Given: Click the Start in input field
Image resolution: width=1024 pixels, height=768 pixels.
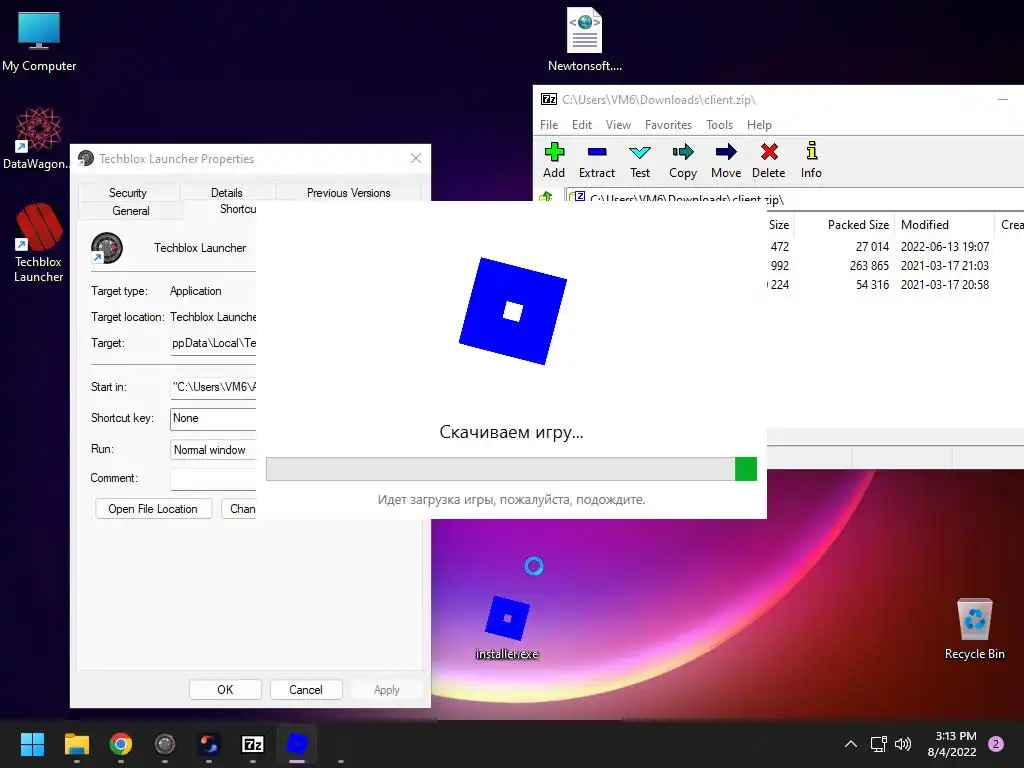Looking at the screenshot, I should click(214, 387).
